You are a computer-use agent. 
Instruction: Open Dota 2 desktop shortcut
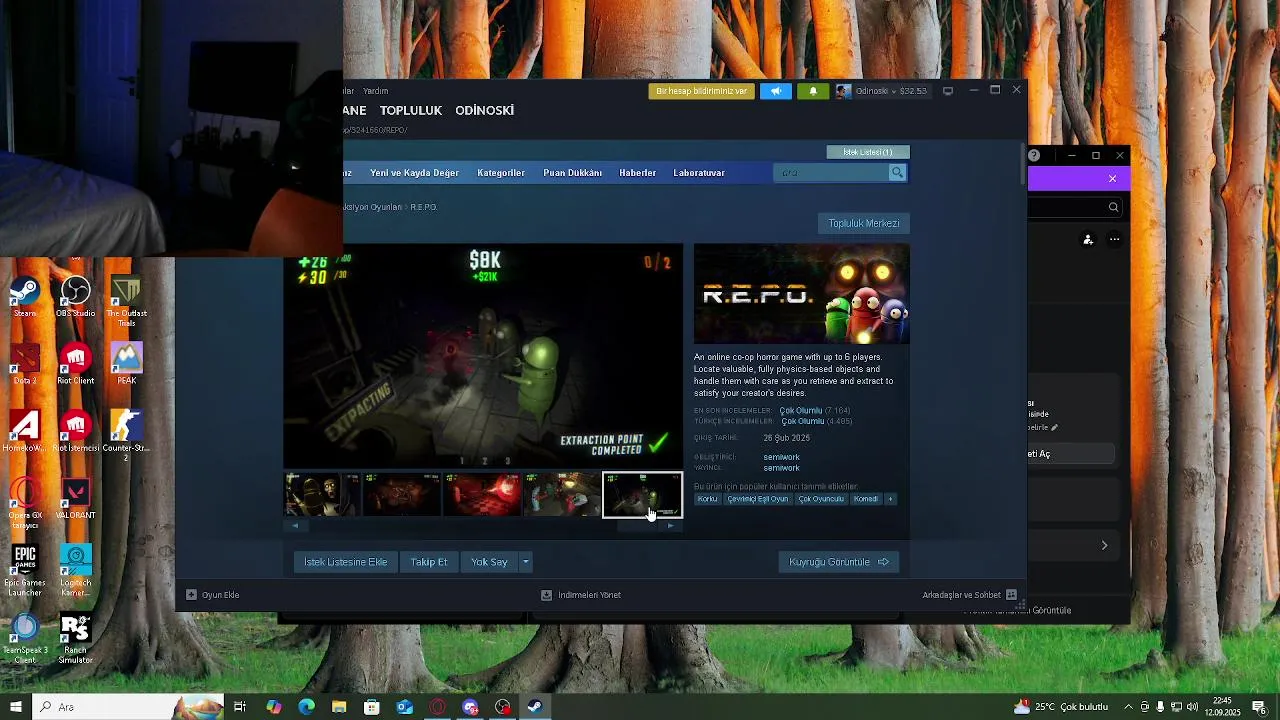click(x=25, y=364)
